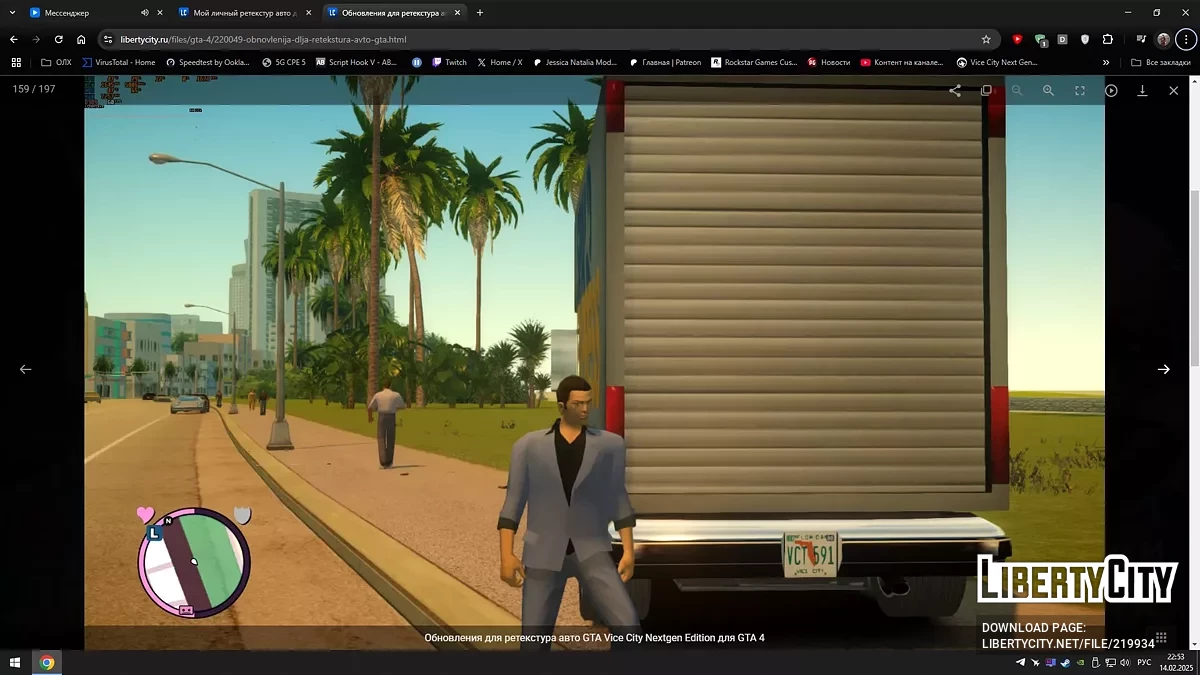Click the share icon in the gallery toolbar
Viewport: 1200px width, 675px height.
click(x=955, y=90)
